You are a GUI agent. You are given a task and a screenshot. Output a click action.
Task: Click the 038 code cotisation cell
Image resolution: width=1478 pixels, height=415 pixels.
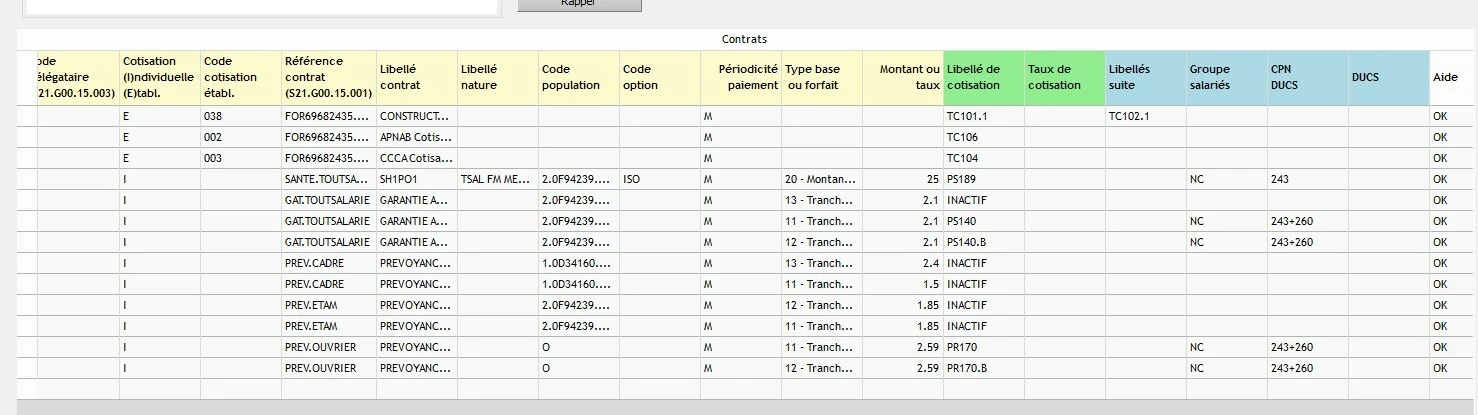[240, 116]
